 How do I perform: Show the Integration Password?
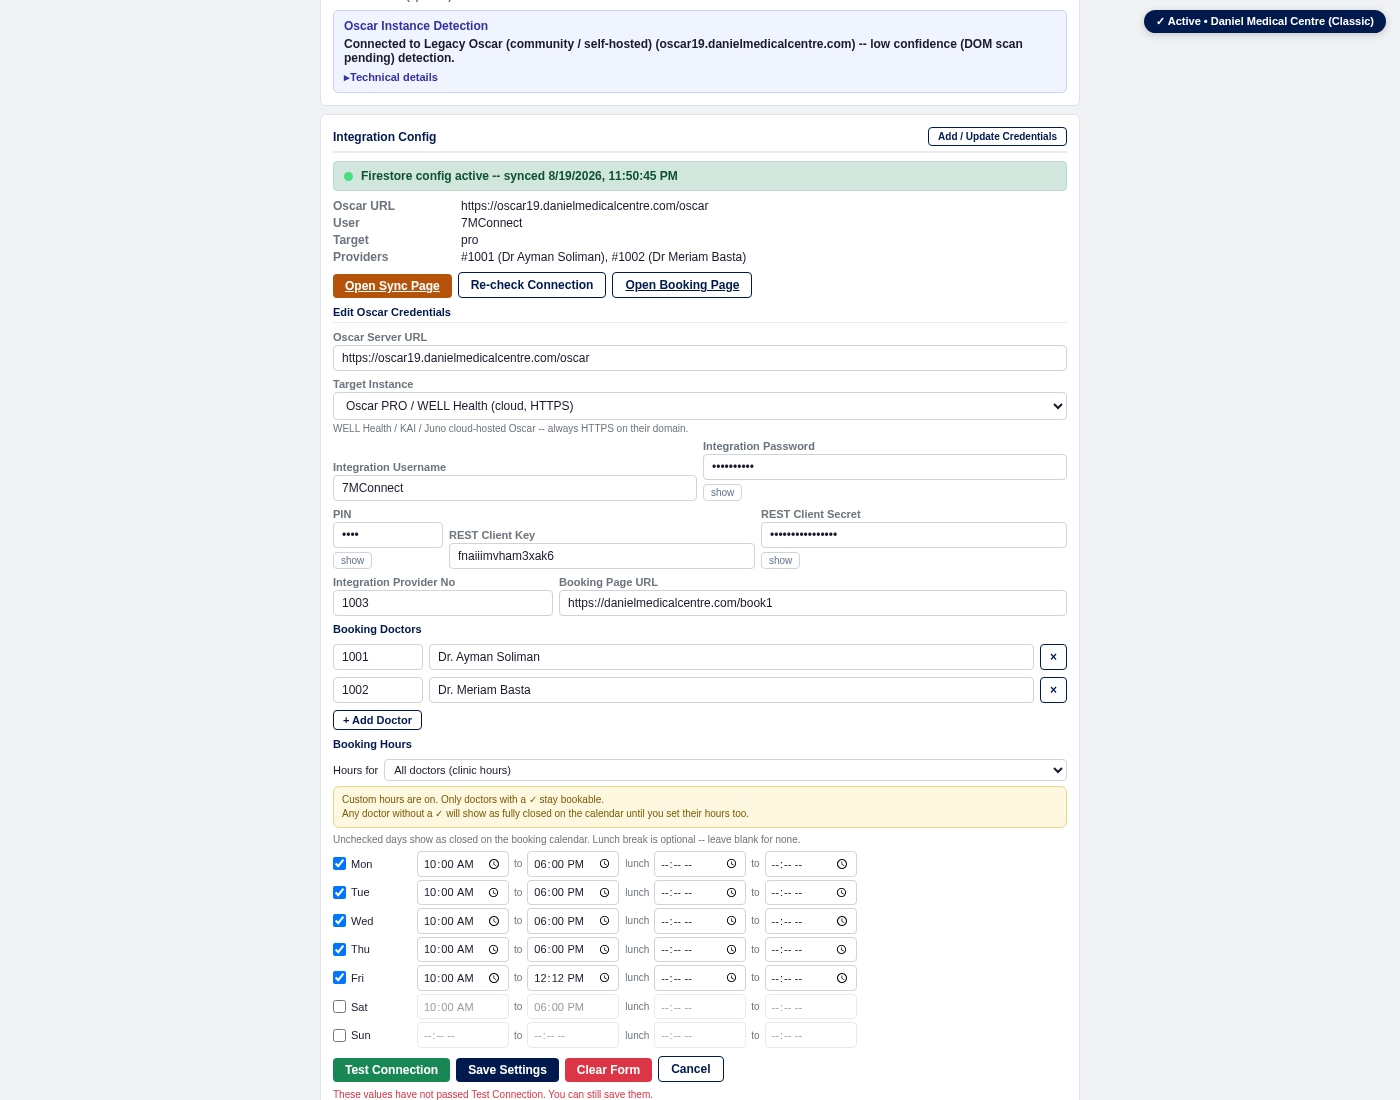click(722, 493)
